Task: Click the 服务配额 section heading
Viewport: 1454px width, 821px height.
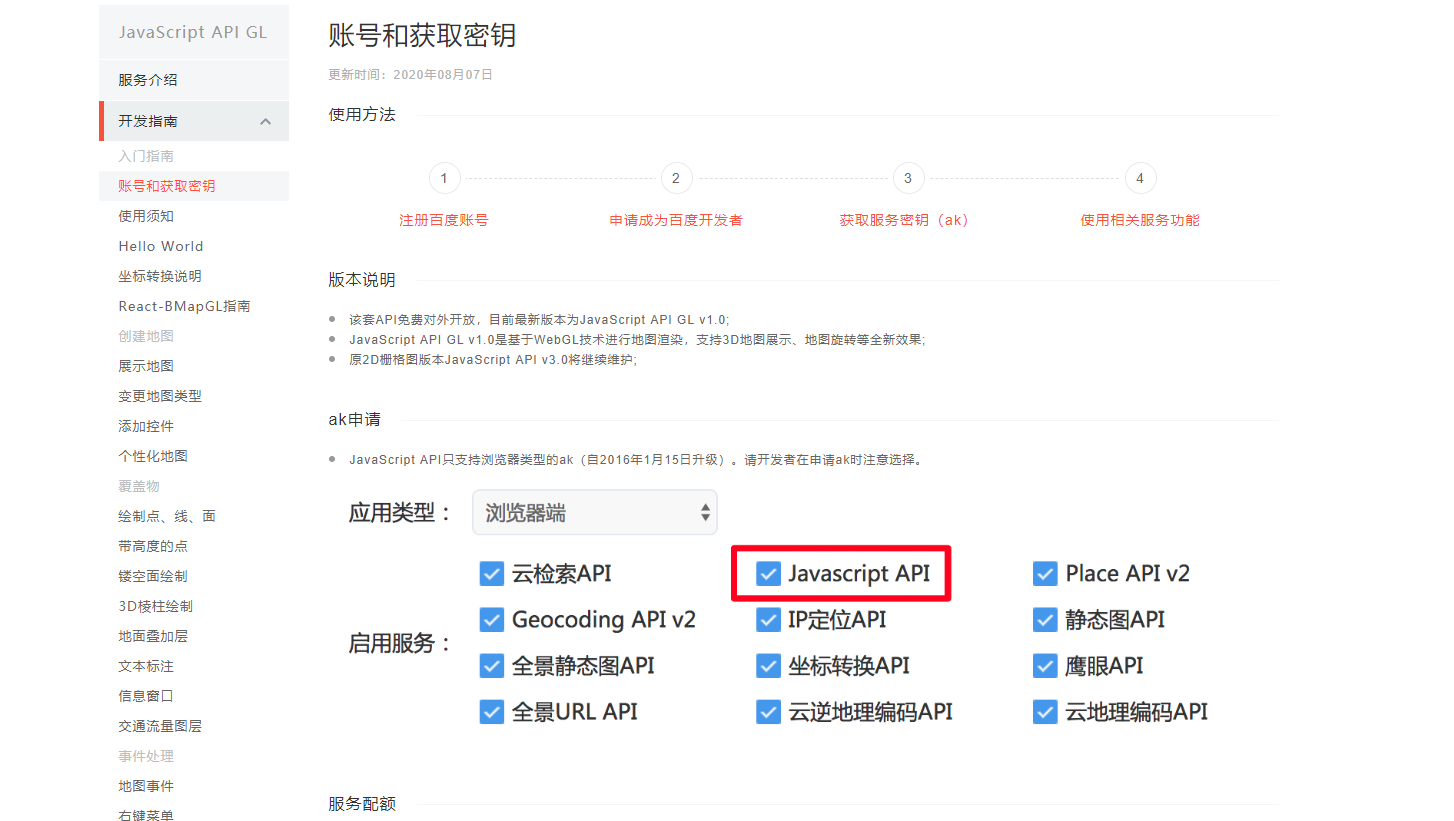Action: [x=362, y=804]
